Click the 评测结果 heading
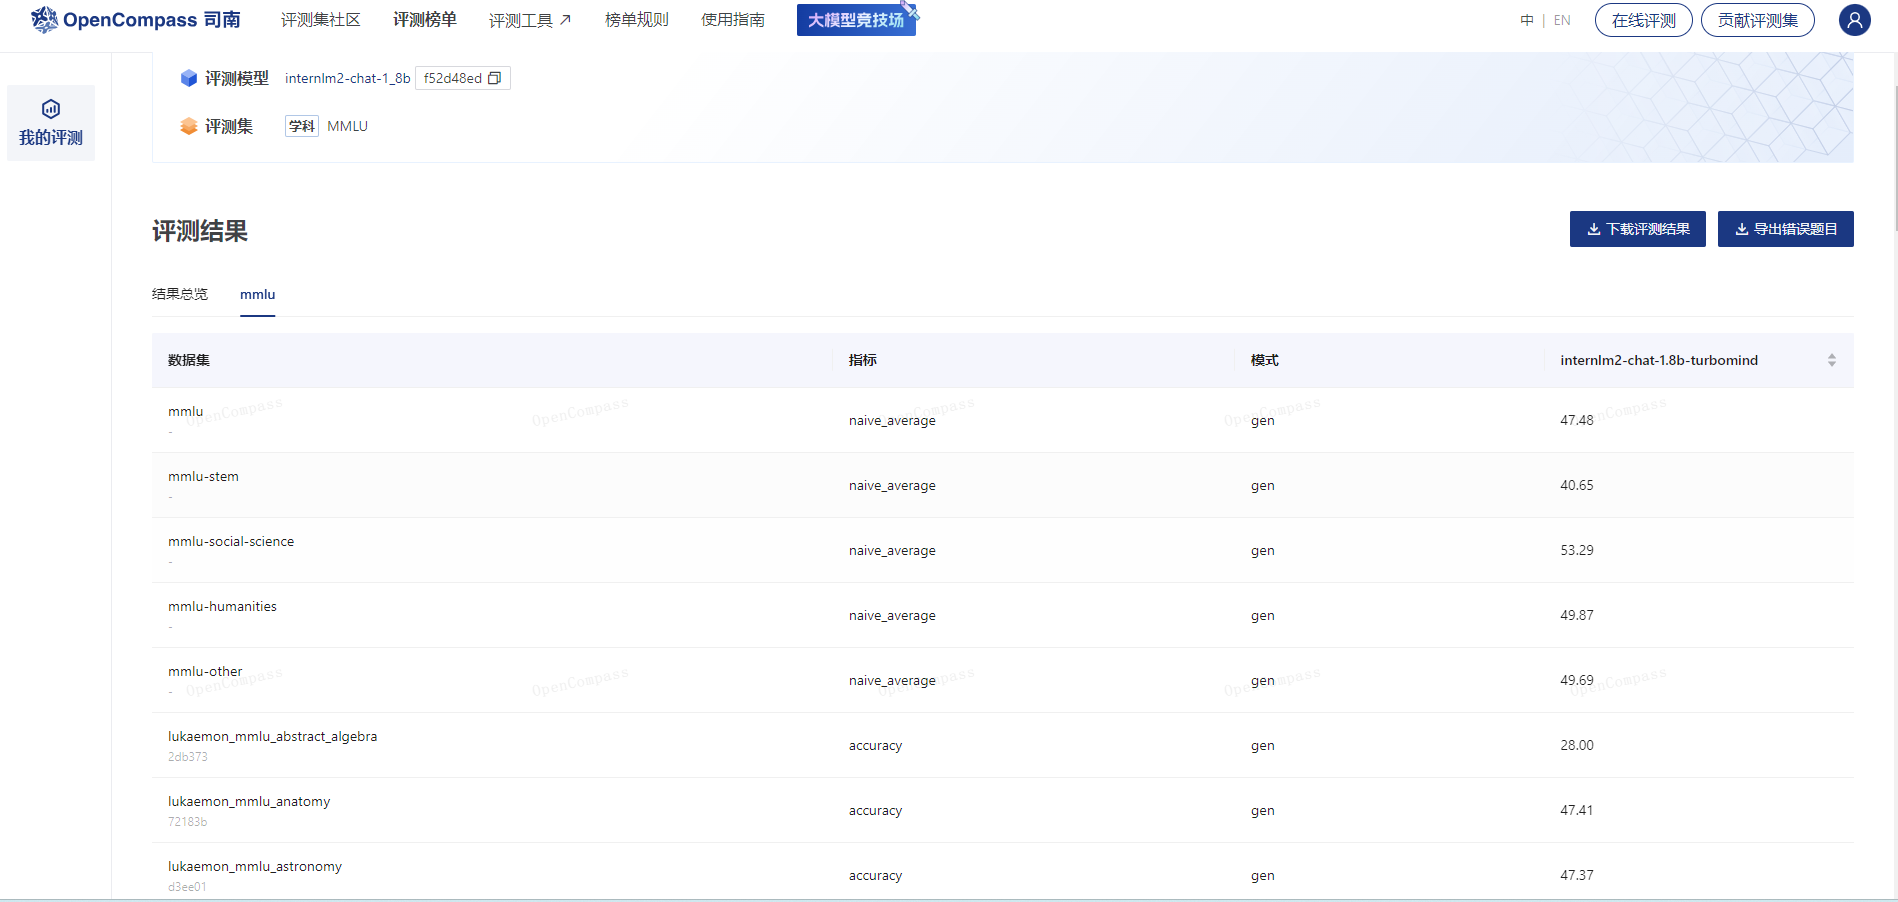1898x902 pixels. pos(200,231)
